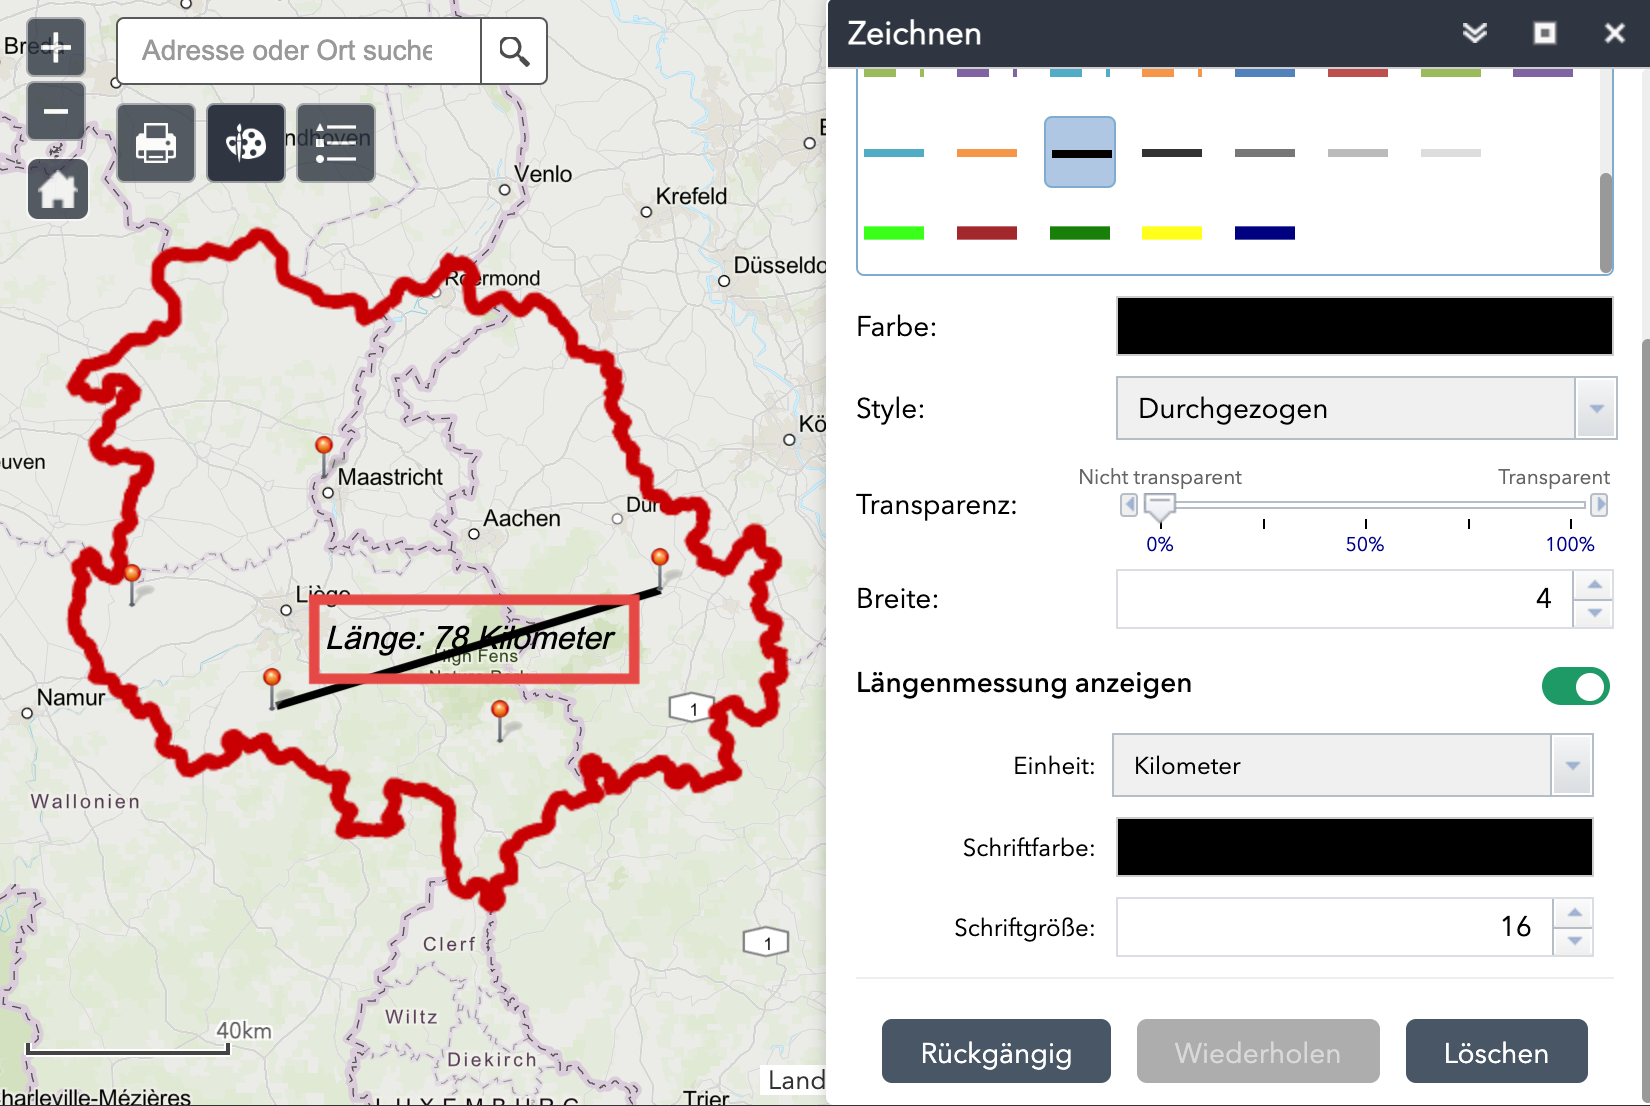This screenshot has width=1650, height=1106.
Task: Disable Längenmessung anzeigen switch
Action: click(x=1575, y=686)
